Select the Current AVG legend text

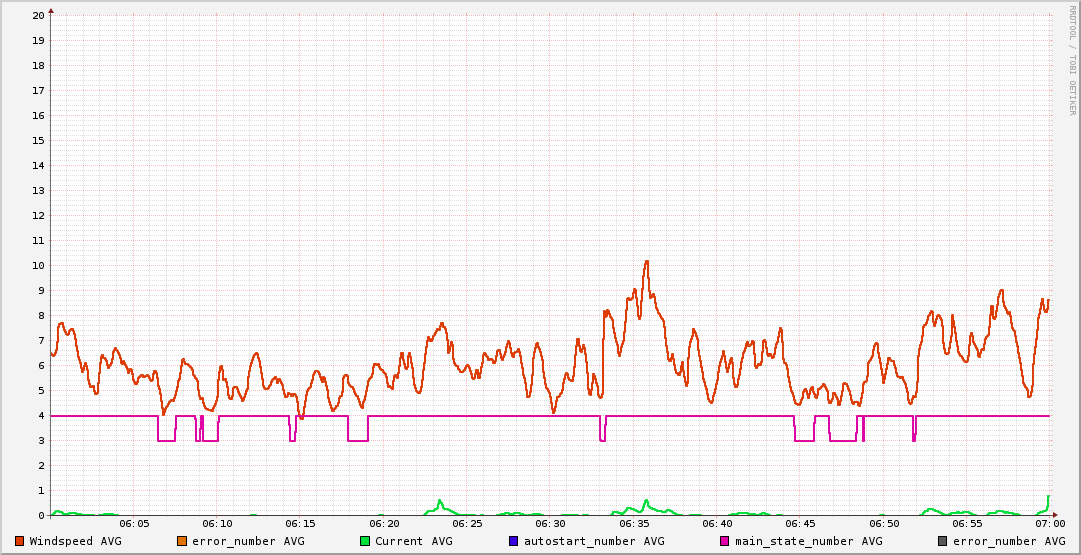[414, 541]
